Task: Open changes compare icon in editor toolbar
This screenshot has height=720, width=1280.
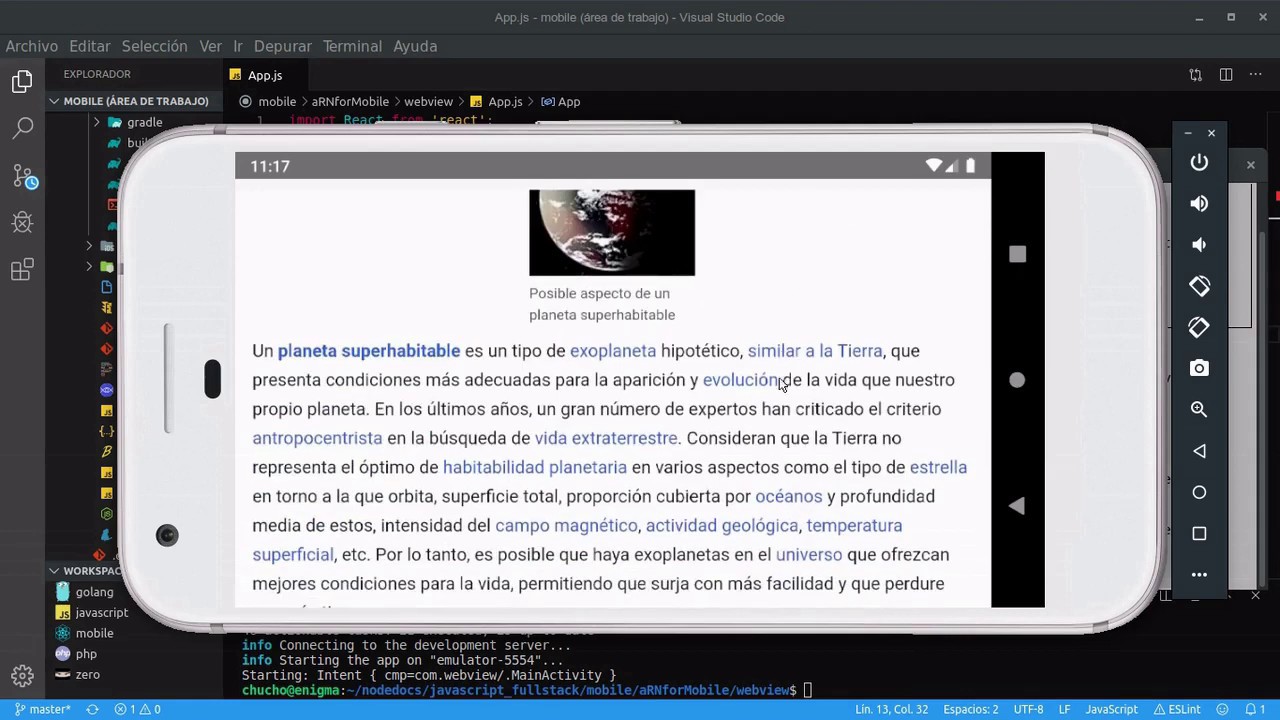Action: (1195, 75)
